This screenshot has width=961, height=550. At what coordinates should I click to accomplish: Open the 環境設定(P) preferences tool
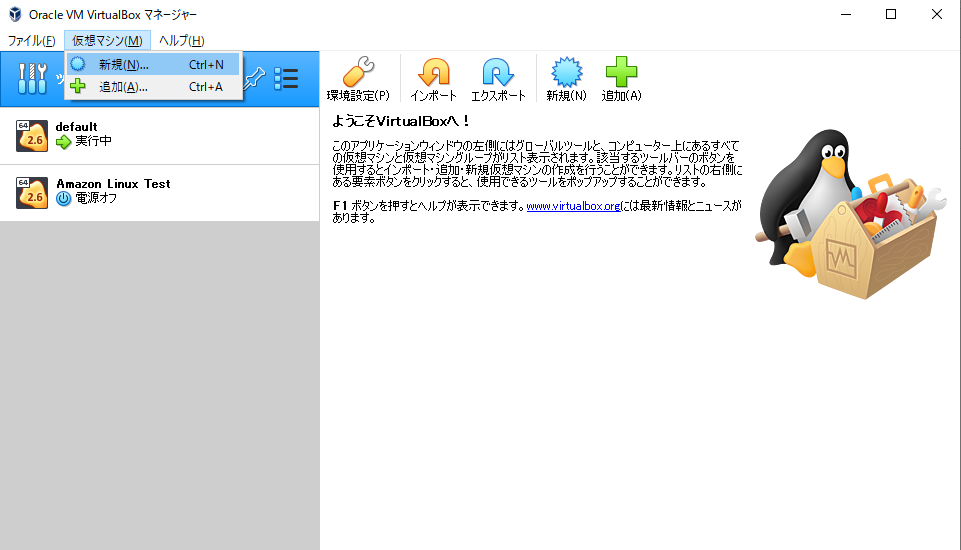358,78
